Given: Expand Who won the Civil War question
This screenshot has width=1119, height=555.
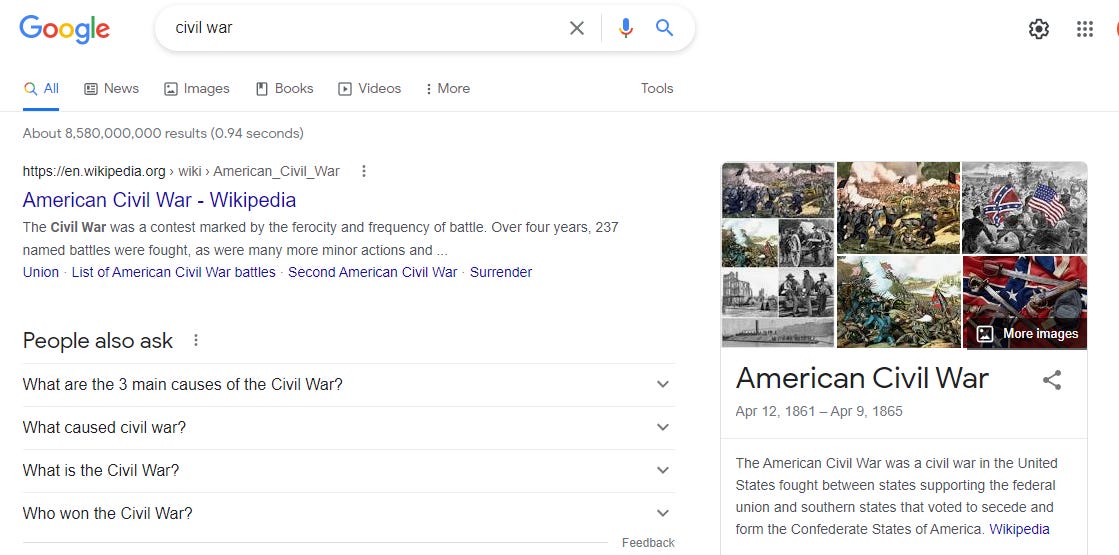Looking at the screenshot, I should (348, 513).
